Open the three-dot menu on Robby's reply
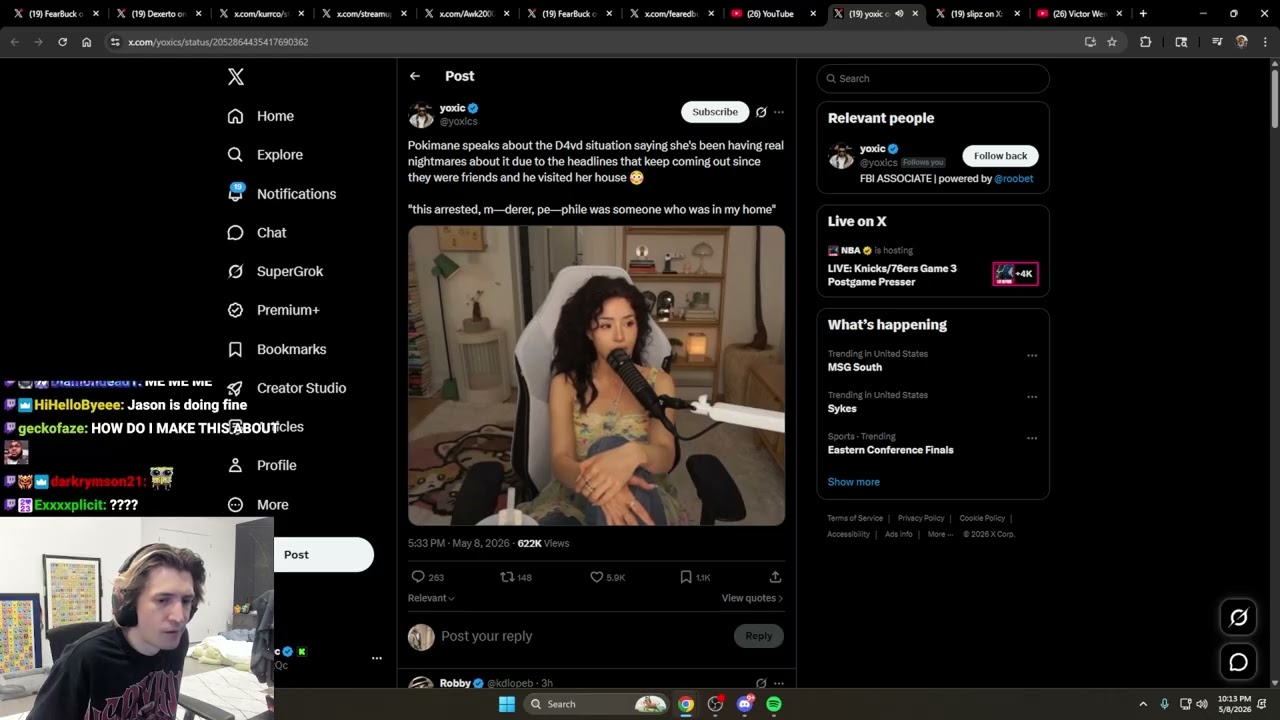This screenshot has height=720, width=1280. click(x=779, y=683)
